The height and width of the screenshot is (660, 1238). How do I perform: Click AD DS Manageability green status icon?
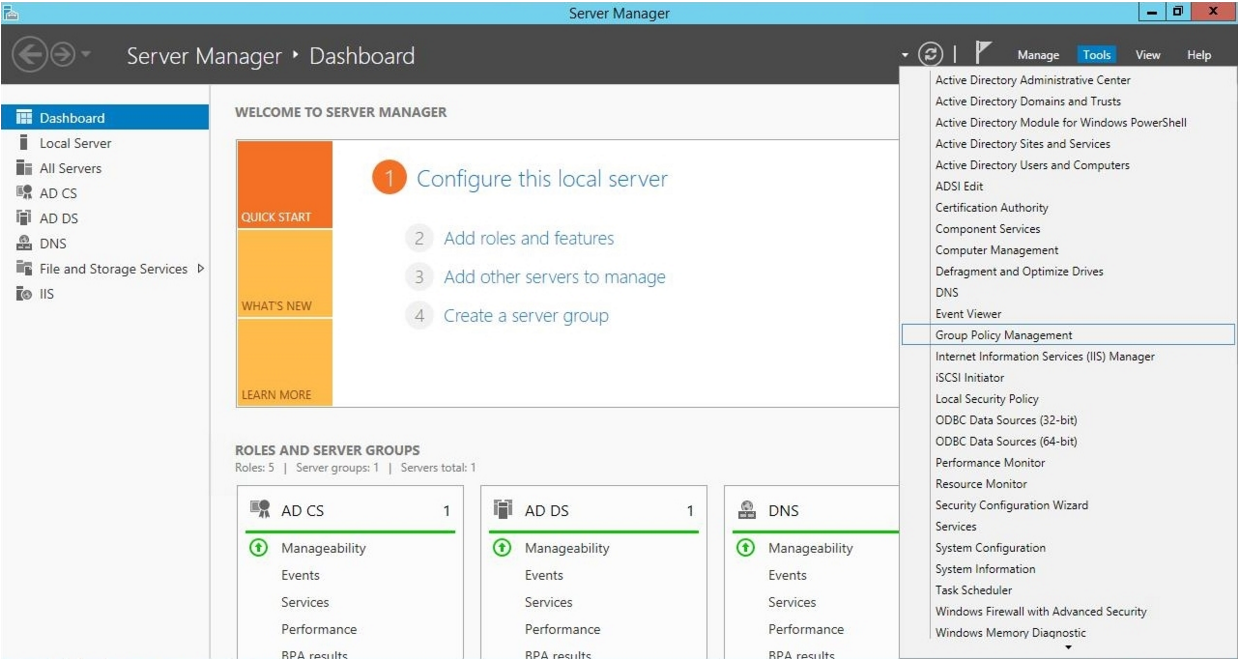(500, 548)
